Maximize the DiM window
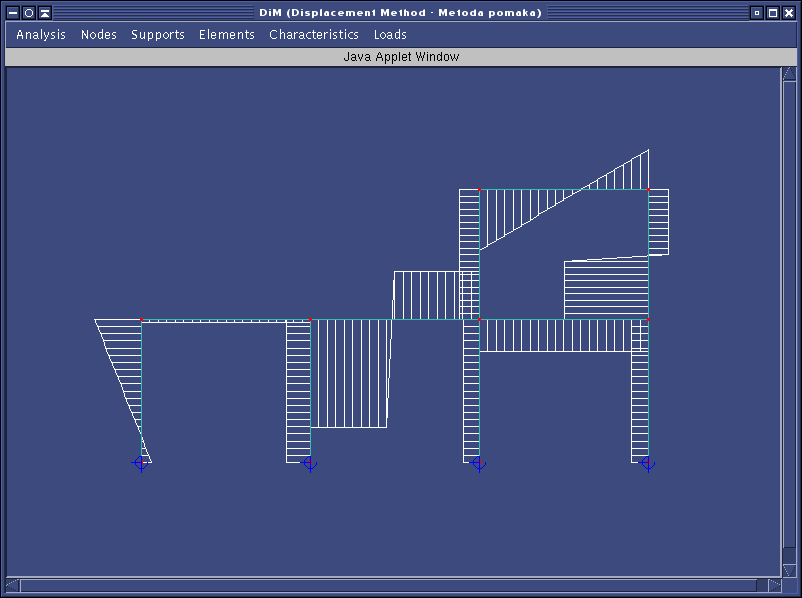The height and width of the screenshot is (598, 802). point(773,13)
